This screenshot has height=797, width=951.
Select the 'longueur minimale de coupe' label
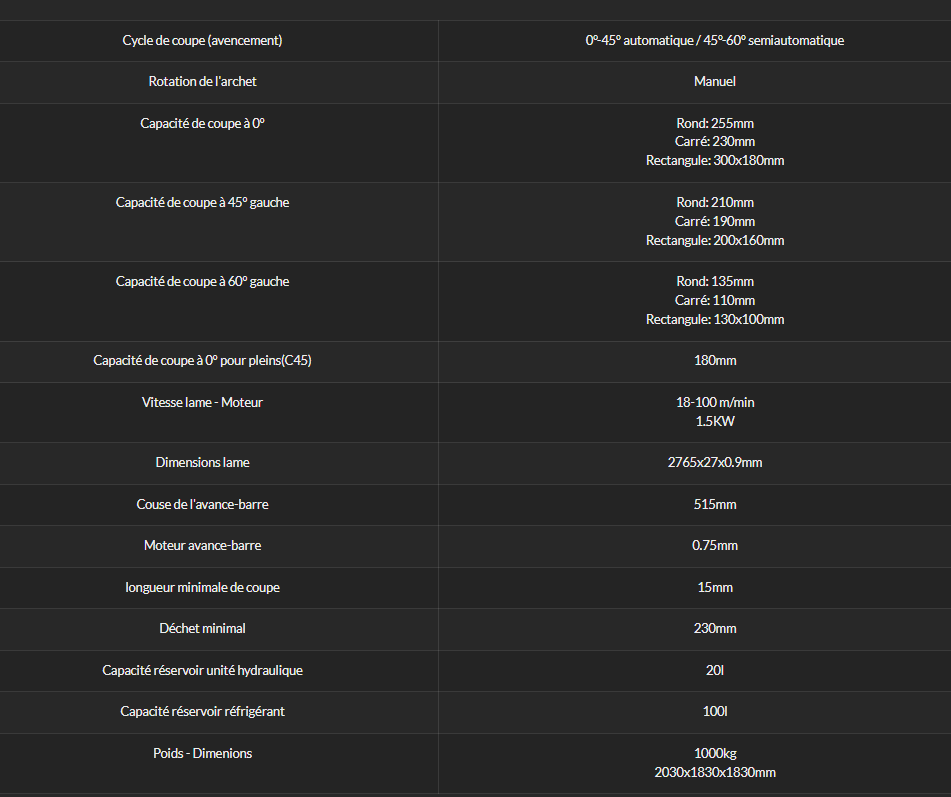click(202, 588)
